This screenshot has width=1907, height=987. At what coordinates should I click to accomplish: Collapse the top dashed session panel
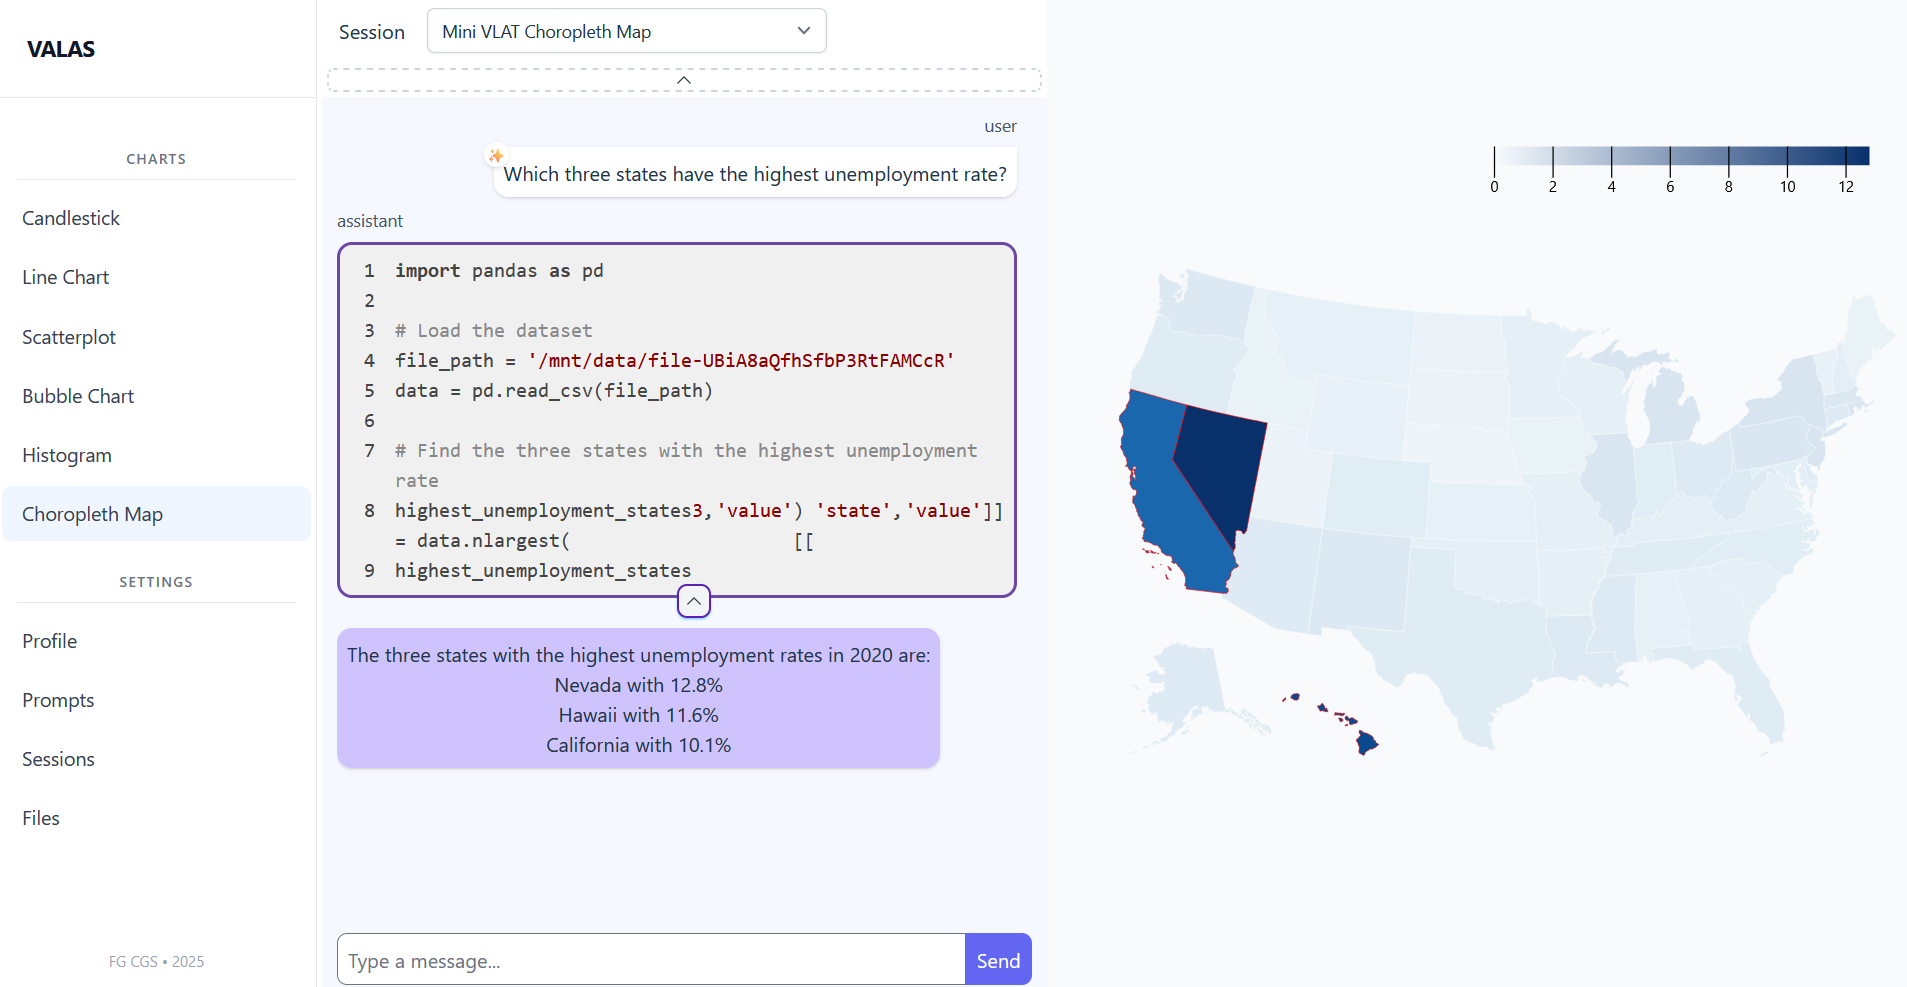[684, 80]
